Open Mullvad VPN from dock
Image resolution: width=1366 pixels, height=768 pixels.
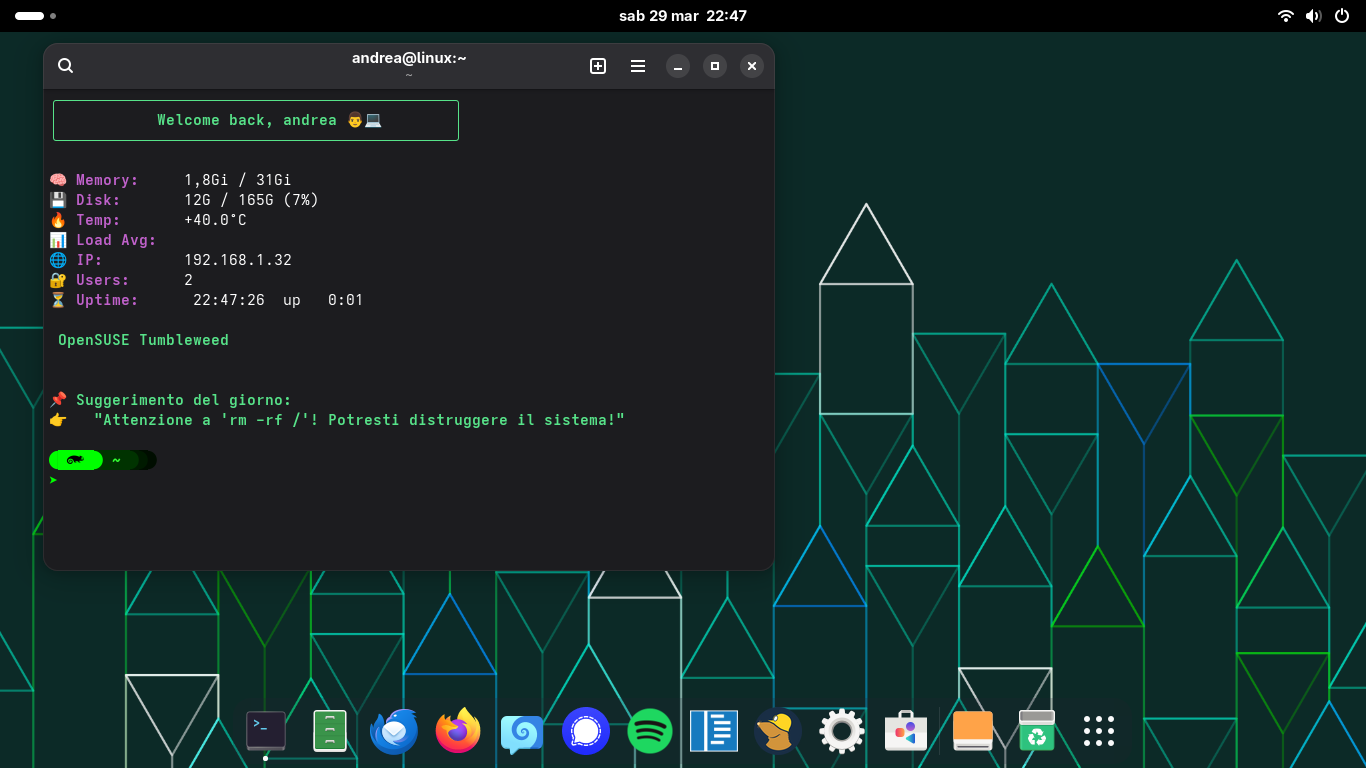(778, 731)
